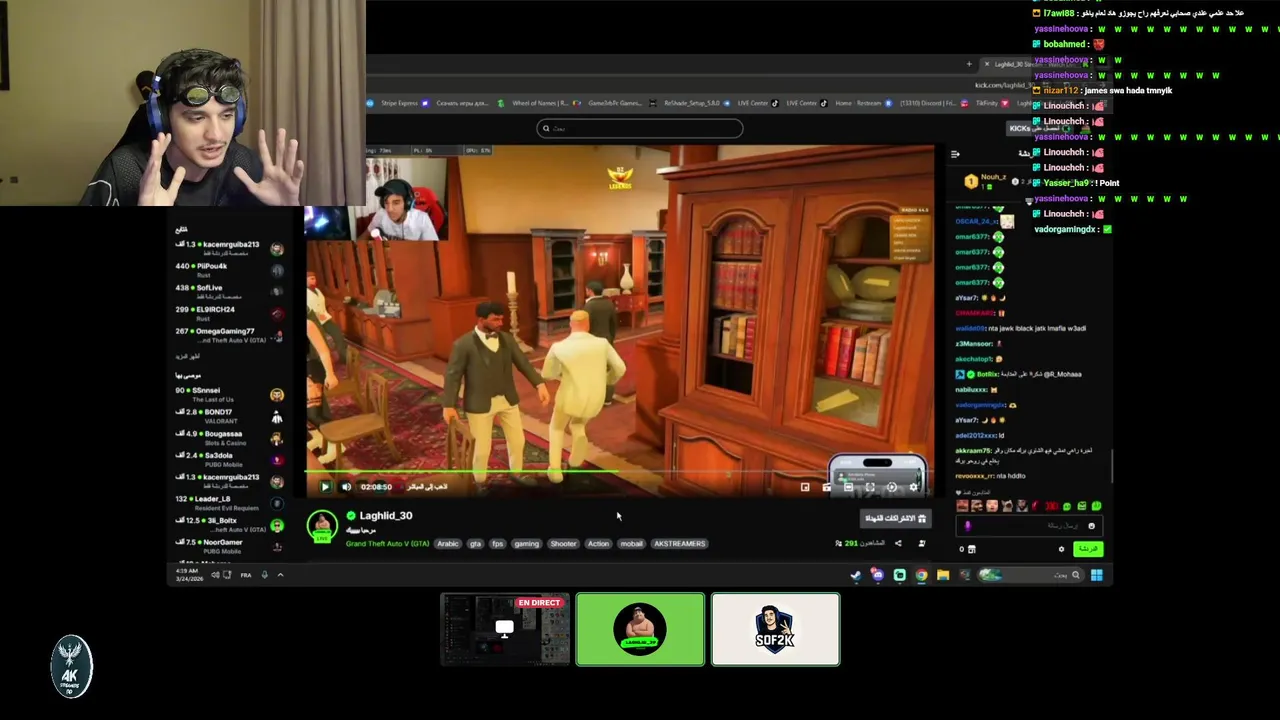1280x720 pixels.
Task: Select the EN DIRECT scene thumbnail
Action: tap(505, 629)
